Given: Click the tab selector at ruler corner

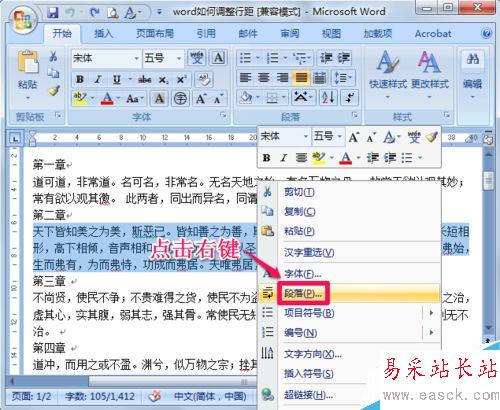Looking at the screenshot, I should 15,138.
